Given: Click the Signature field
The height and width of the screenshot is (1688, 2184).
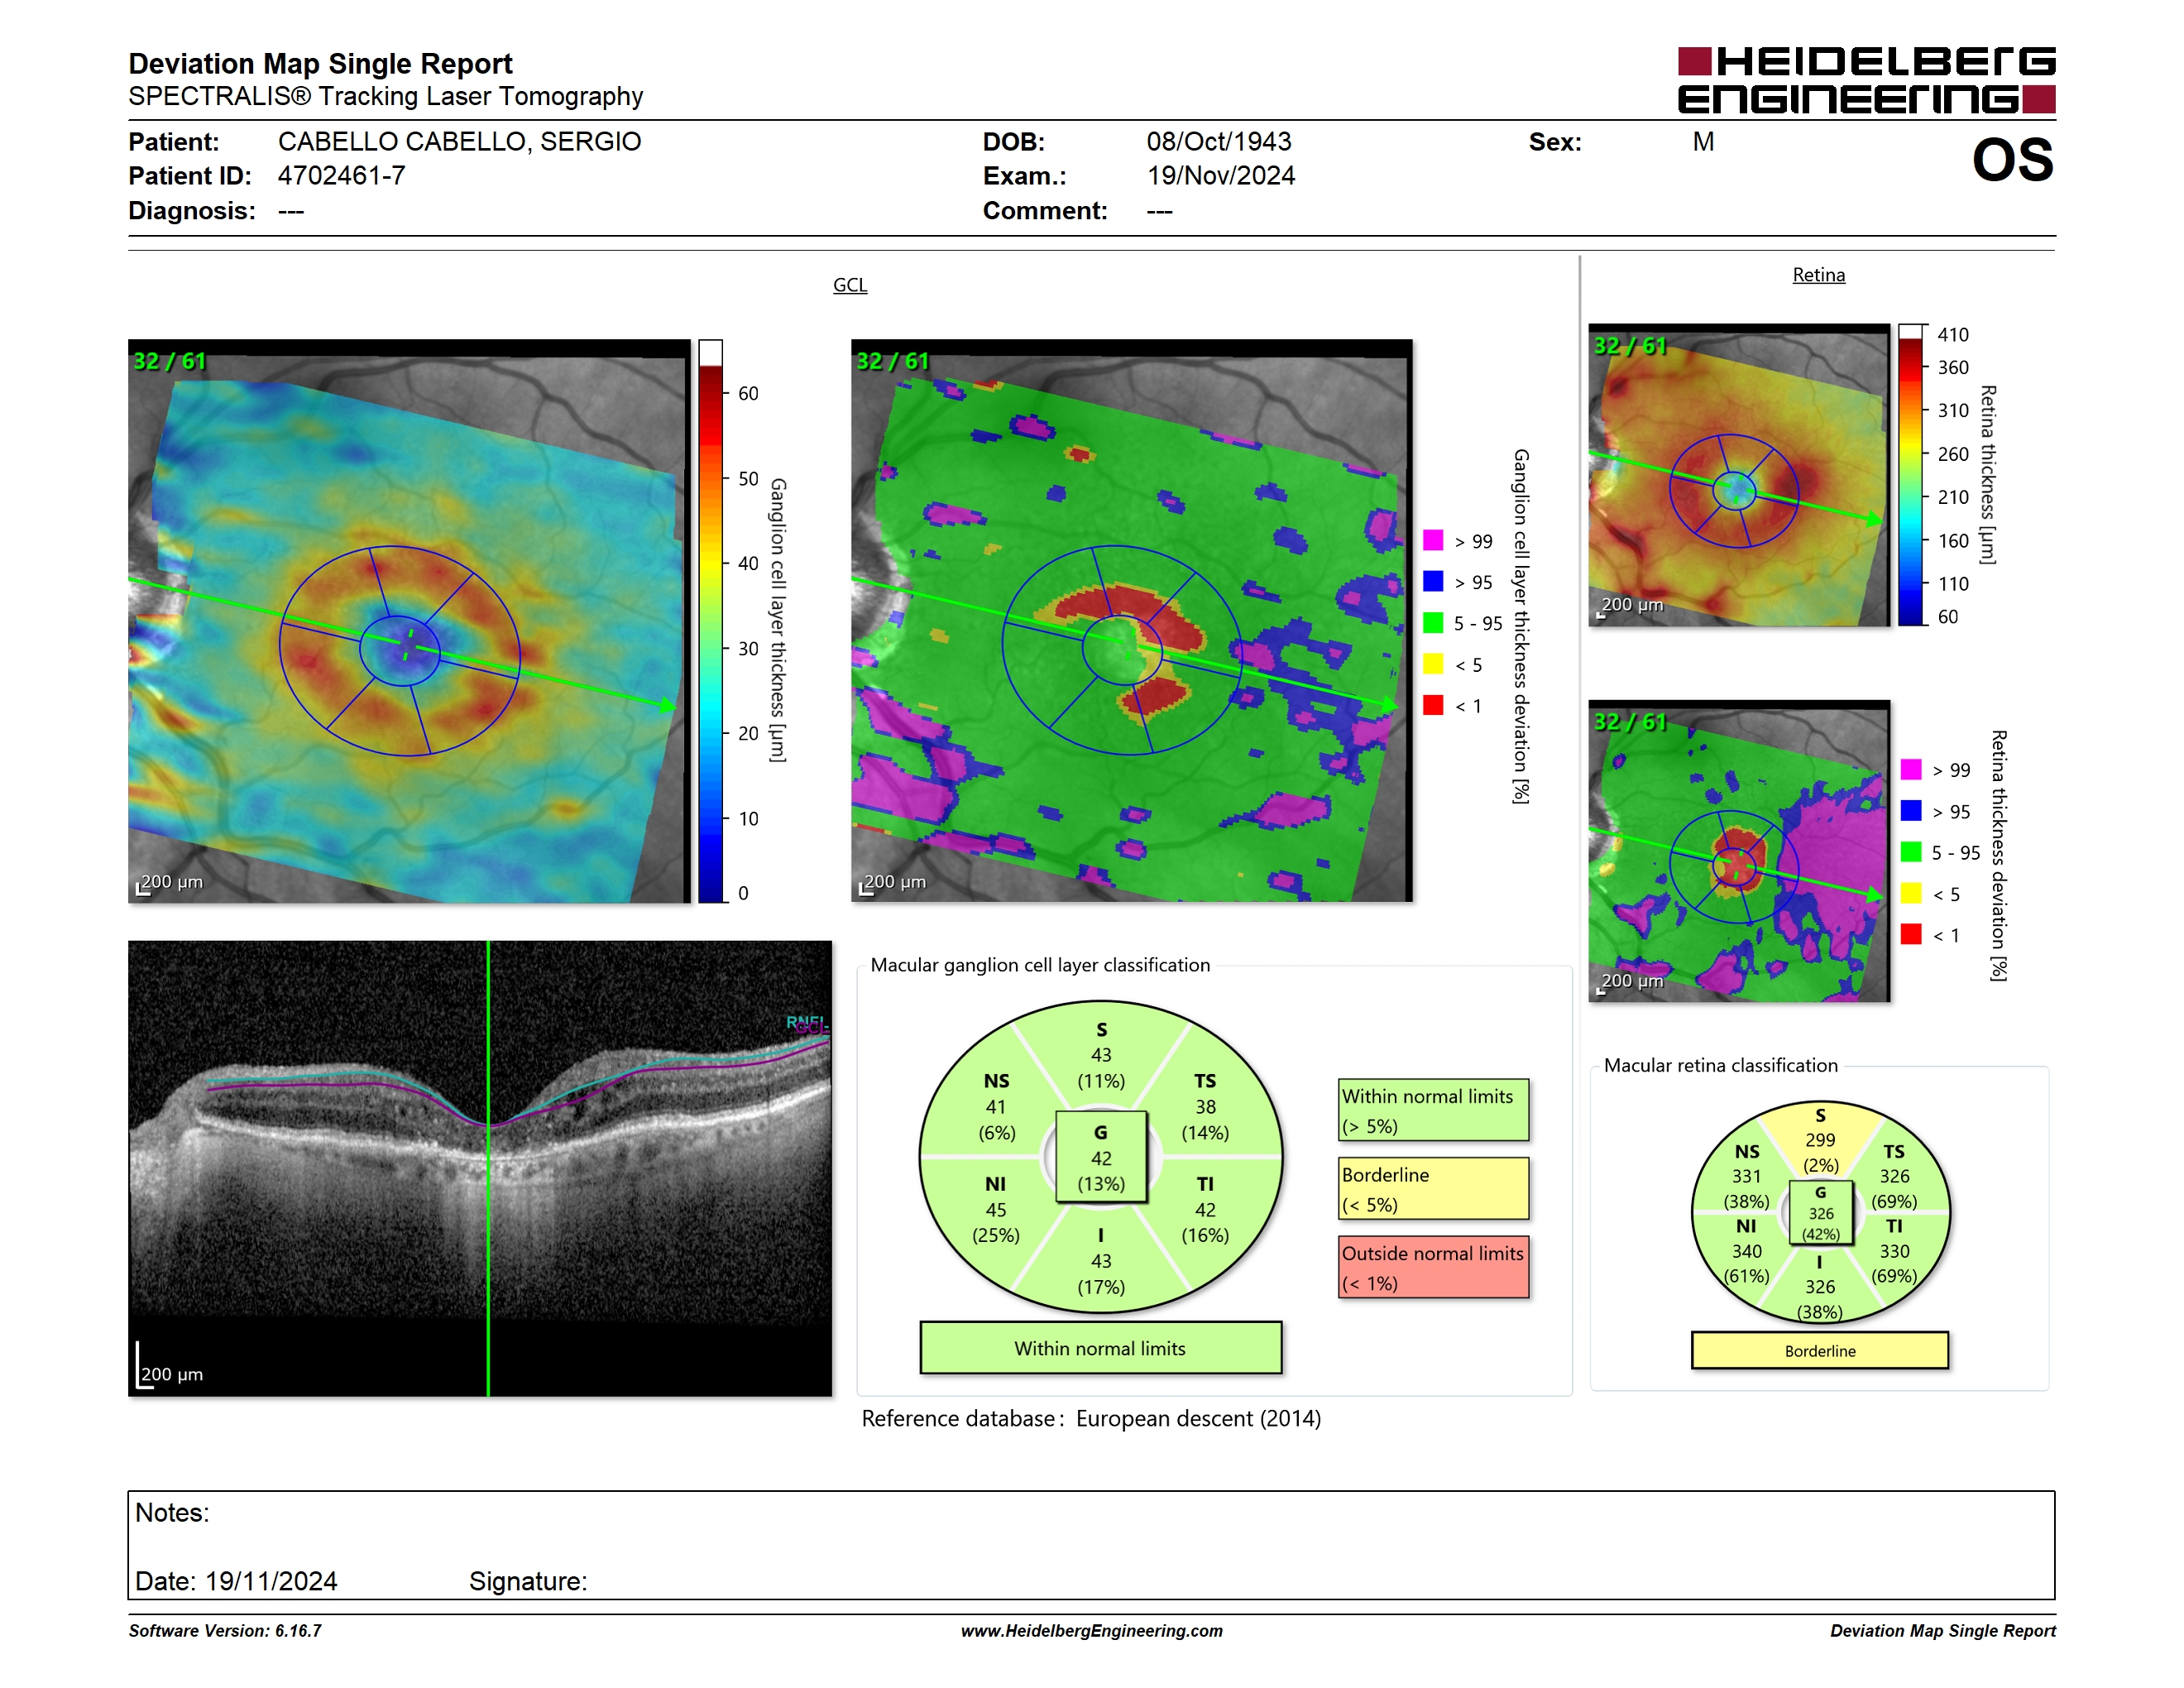Looking at the screenshot, I should [x=528, y=1581].
